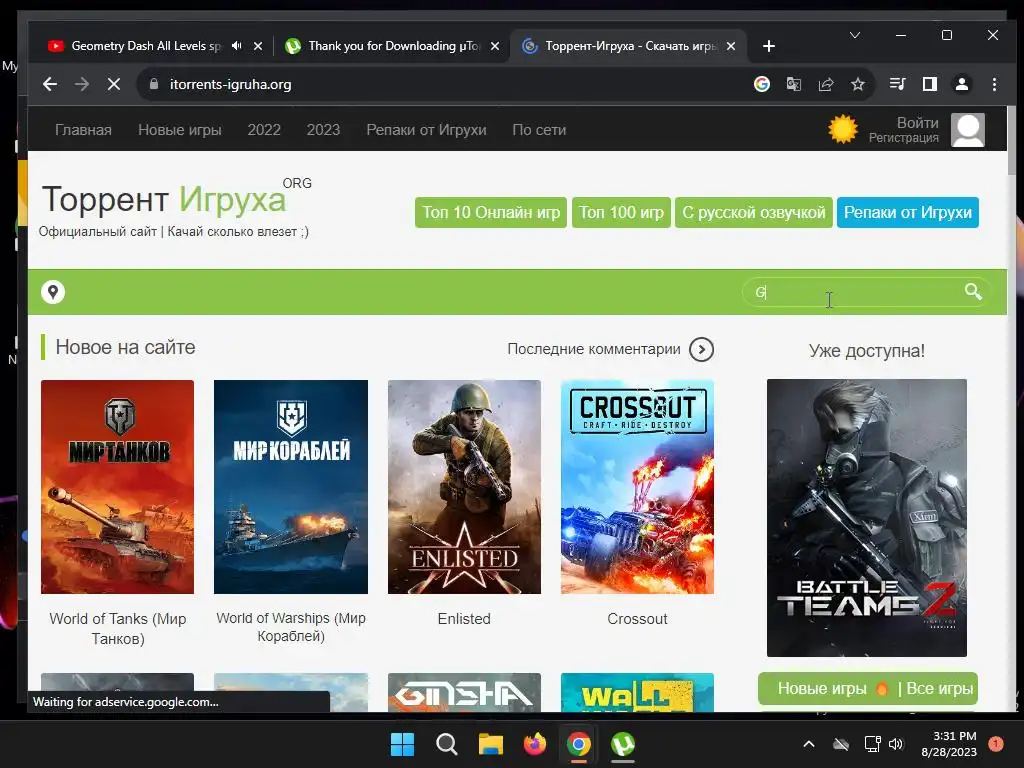Image resolution: width=1024 pixels, height=768 pixels.
Task: Click the Enlisted title link
Action: pos(464,618)
